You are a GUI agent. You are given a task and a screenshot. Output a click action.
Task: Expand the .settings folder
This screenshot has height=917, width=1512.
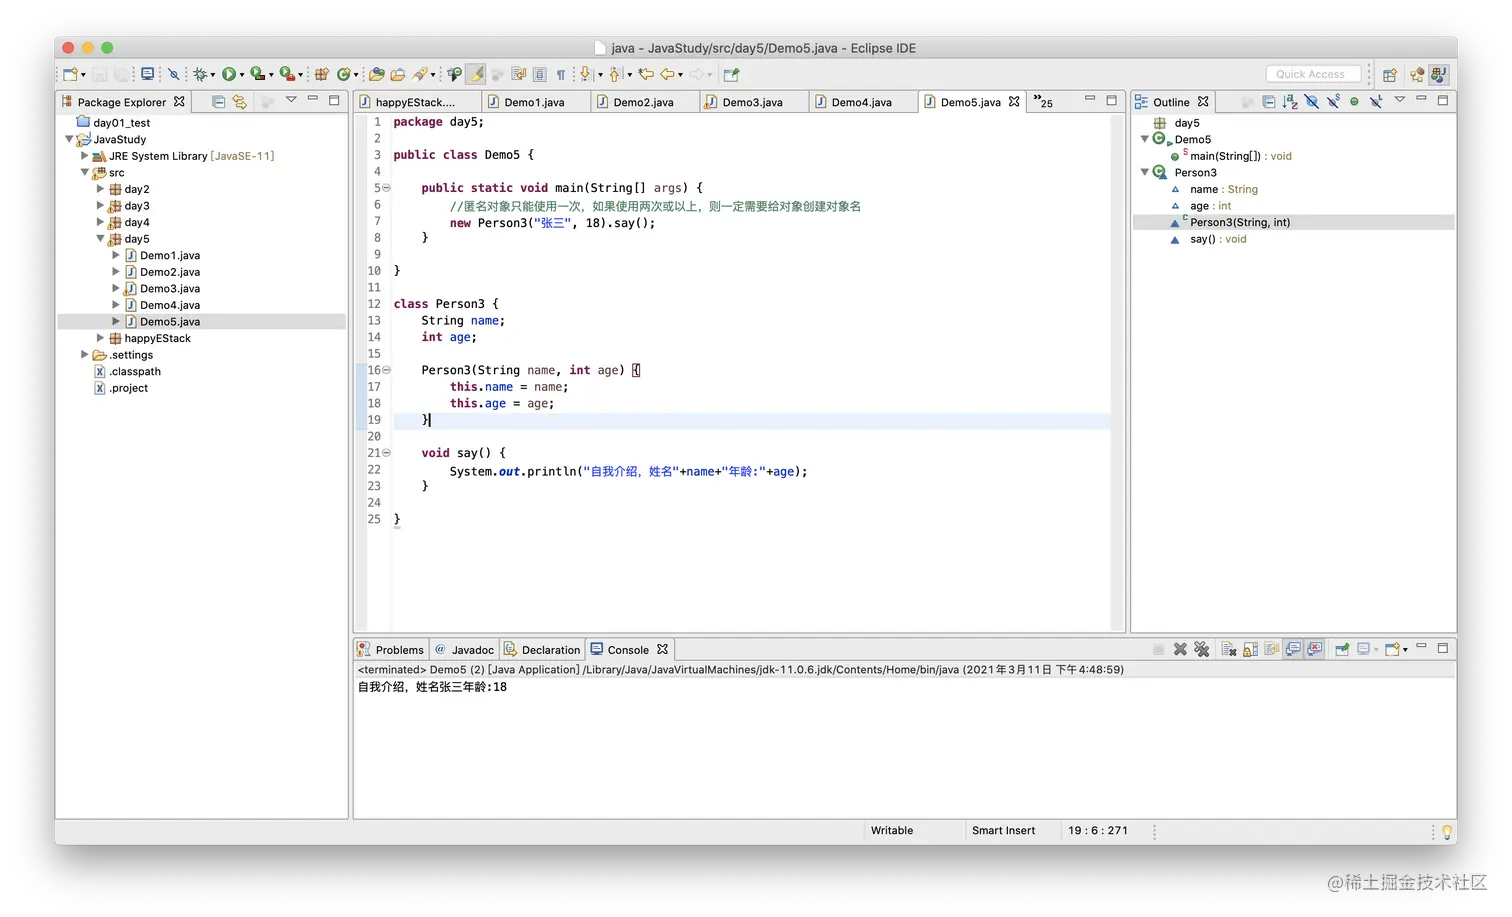[84, 355]
